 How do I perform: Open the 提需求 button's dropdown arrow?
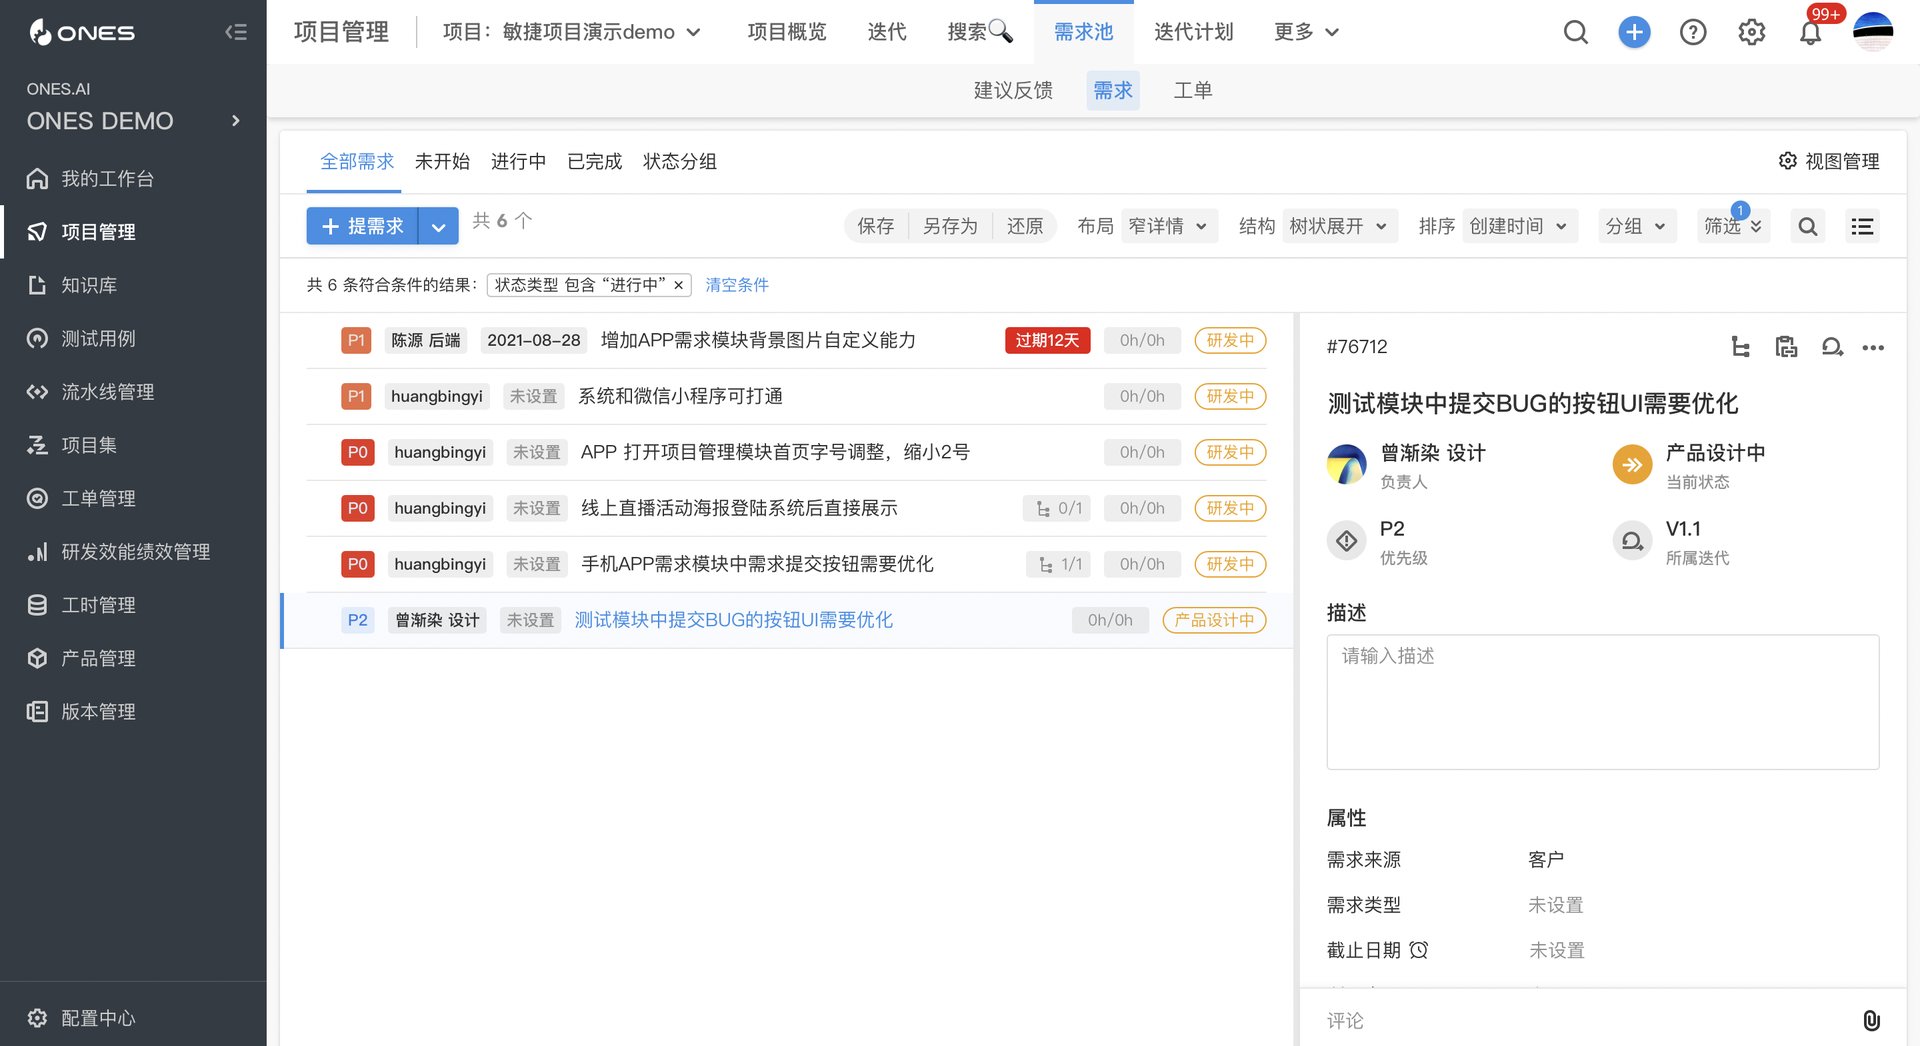pyautogui.click(x=438, y=226)
